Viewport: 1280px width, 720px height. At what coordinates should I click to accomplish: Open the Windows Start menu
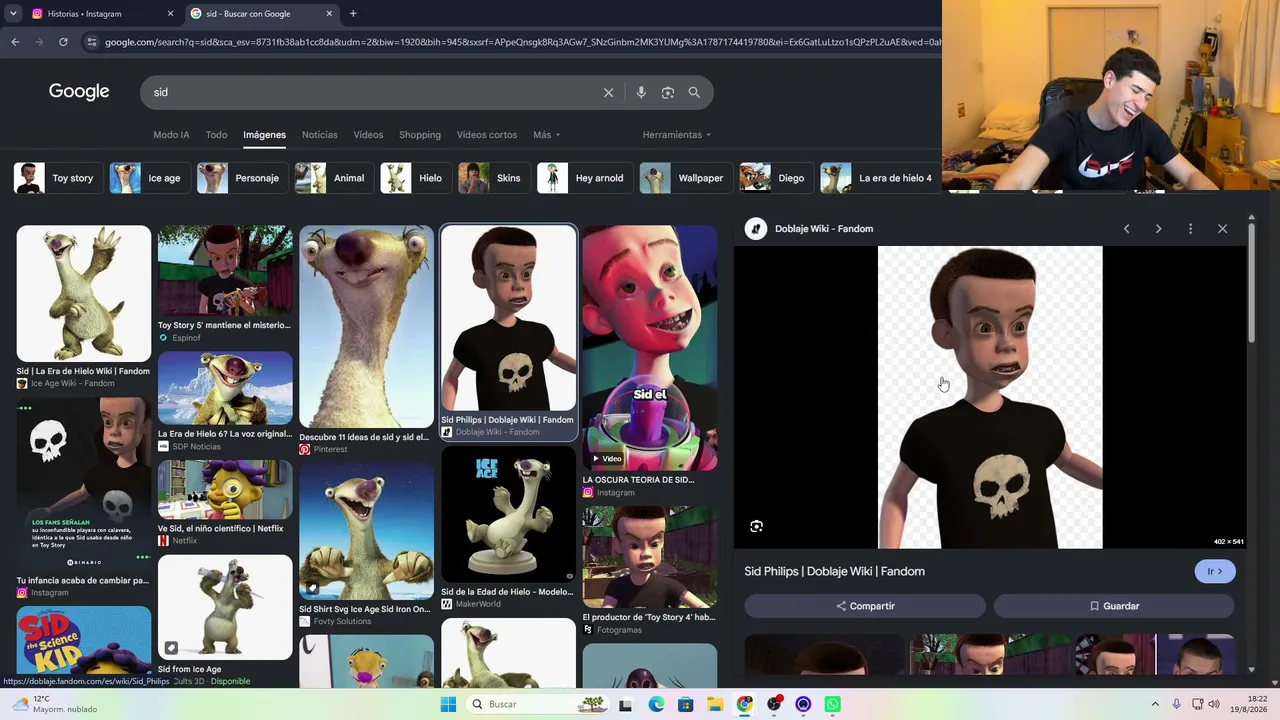[448, 704]
